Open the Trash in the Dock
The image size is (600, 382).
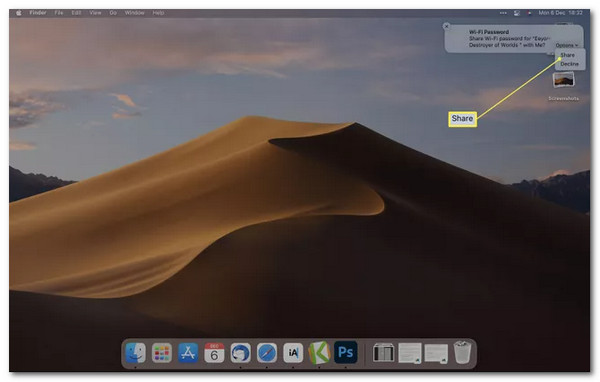click(x=462, y=353)
